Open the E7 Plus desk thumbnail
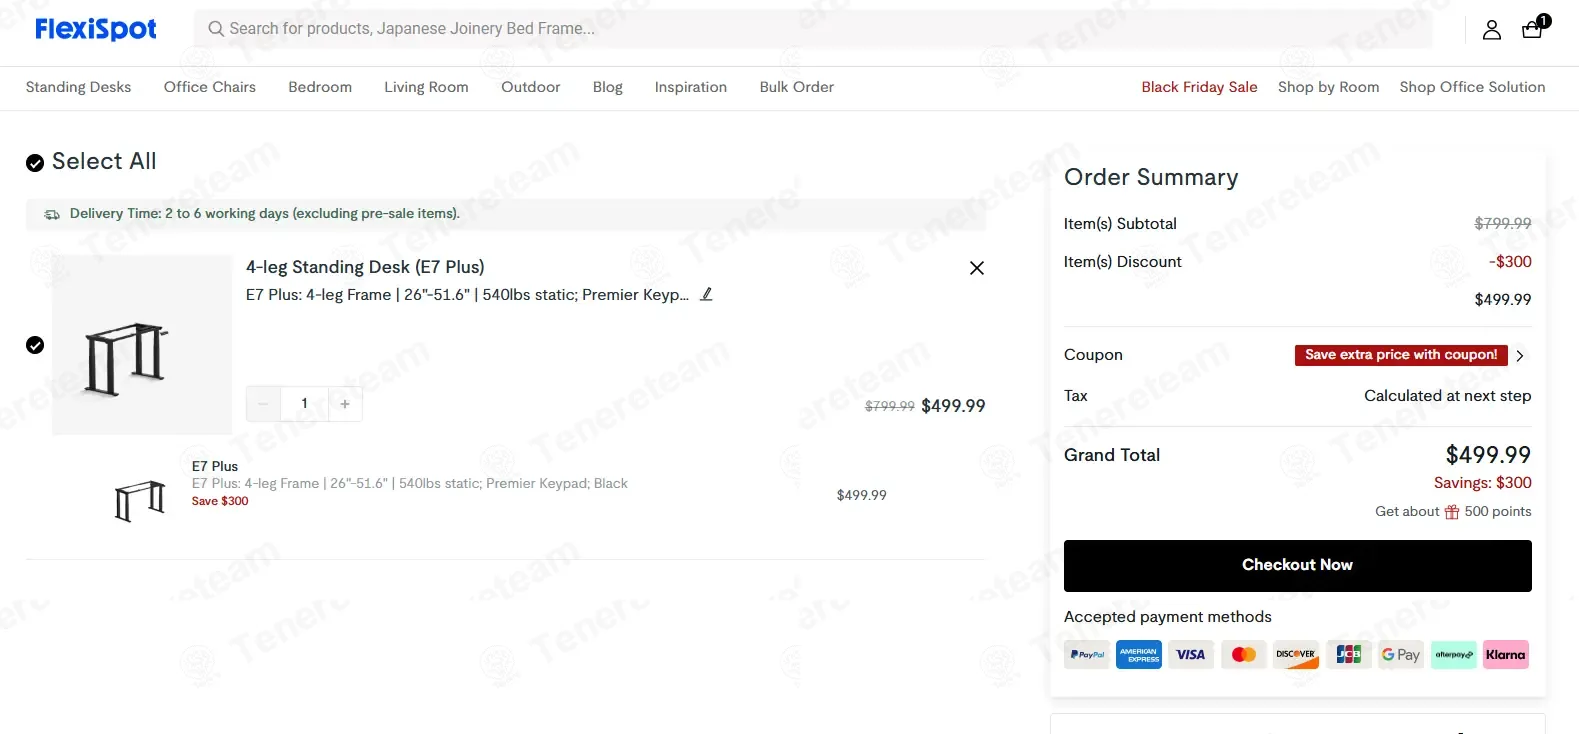This screenshot has height=734, width=1579. 141,345
